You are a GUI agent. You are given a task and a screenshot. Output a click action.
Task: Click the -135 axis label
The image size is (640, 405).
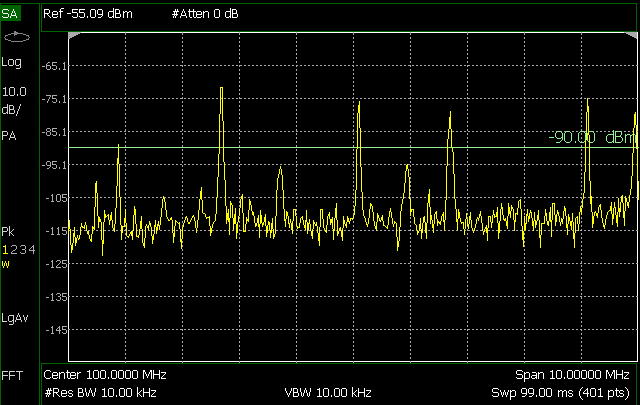[57, 297]
